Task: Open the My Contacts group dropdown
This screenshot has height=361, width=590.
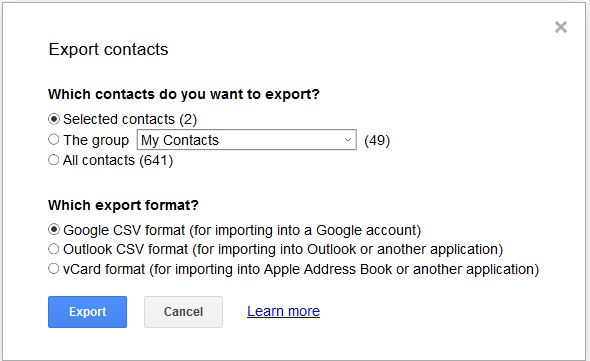Action: [246, 140]
